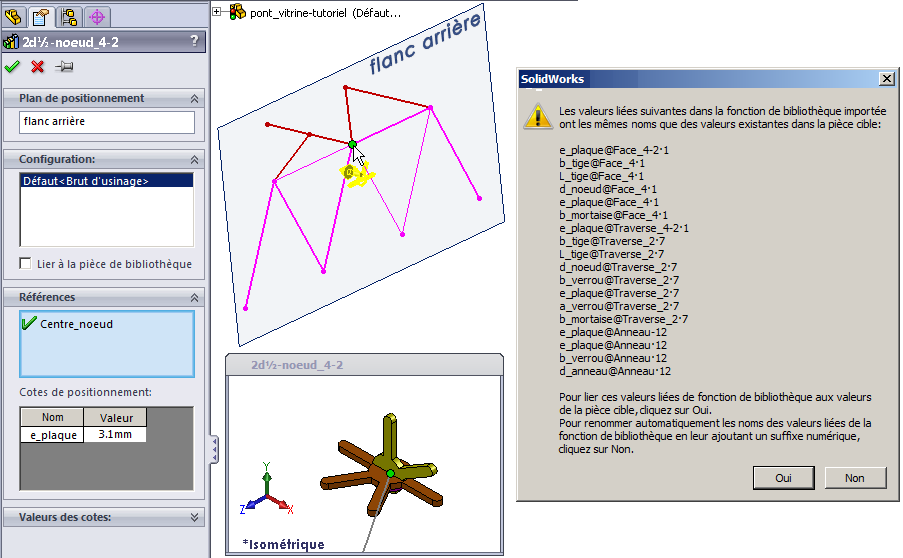Collapse the Références section
The image size is (903, 558).
point(195,298)
